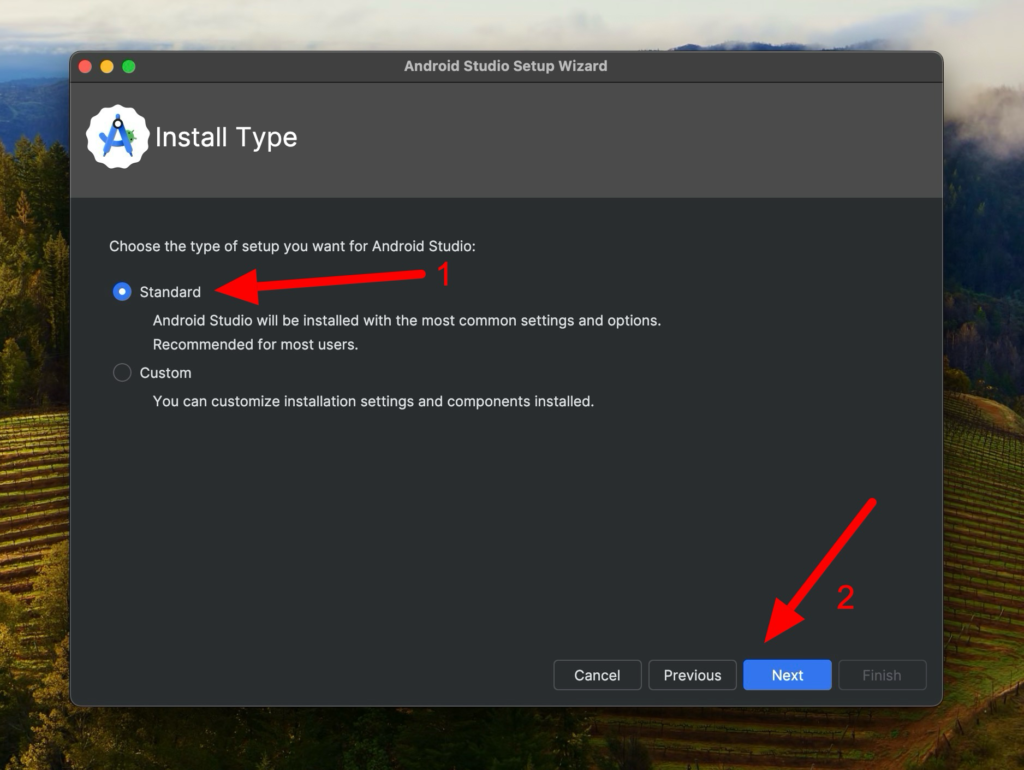Maximize the window using the green button
The height and width of the screenshot is (770, 1024).
coord(129,66)
